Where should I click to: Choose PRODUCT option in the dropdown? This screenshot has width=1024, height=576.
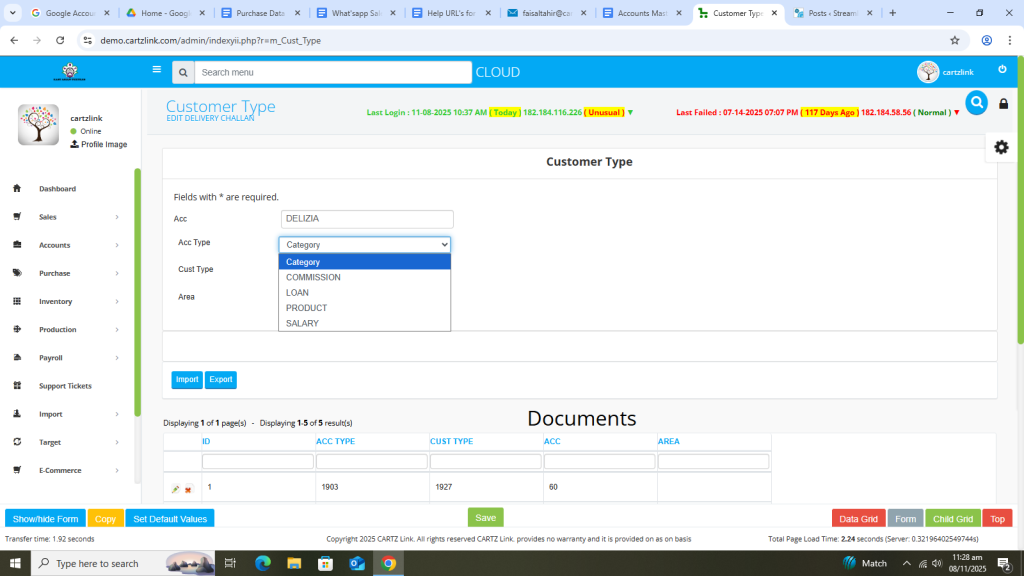[306, 308]
